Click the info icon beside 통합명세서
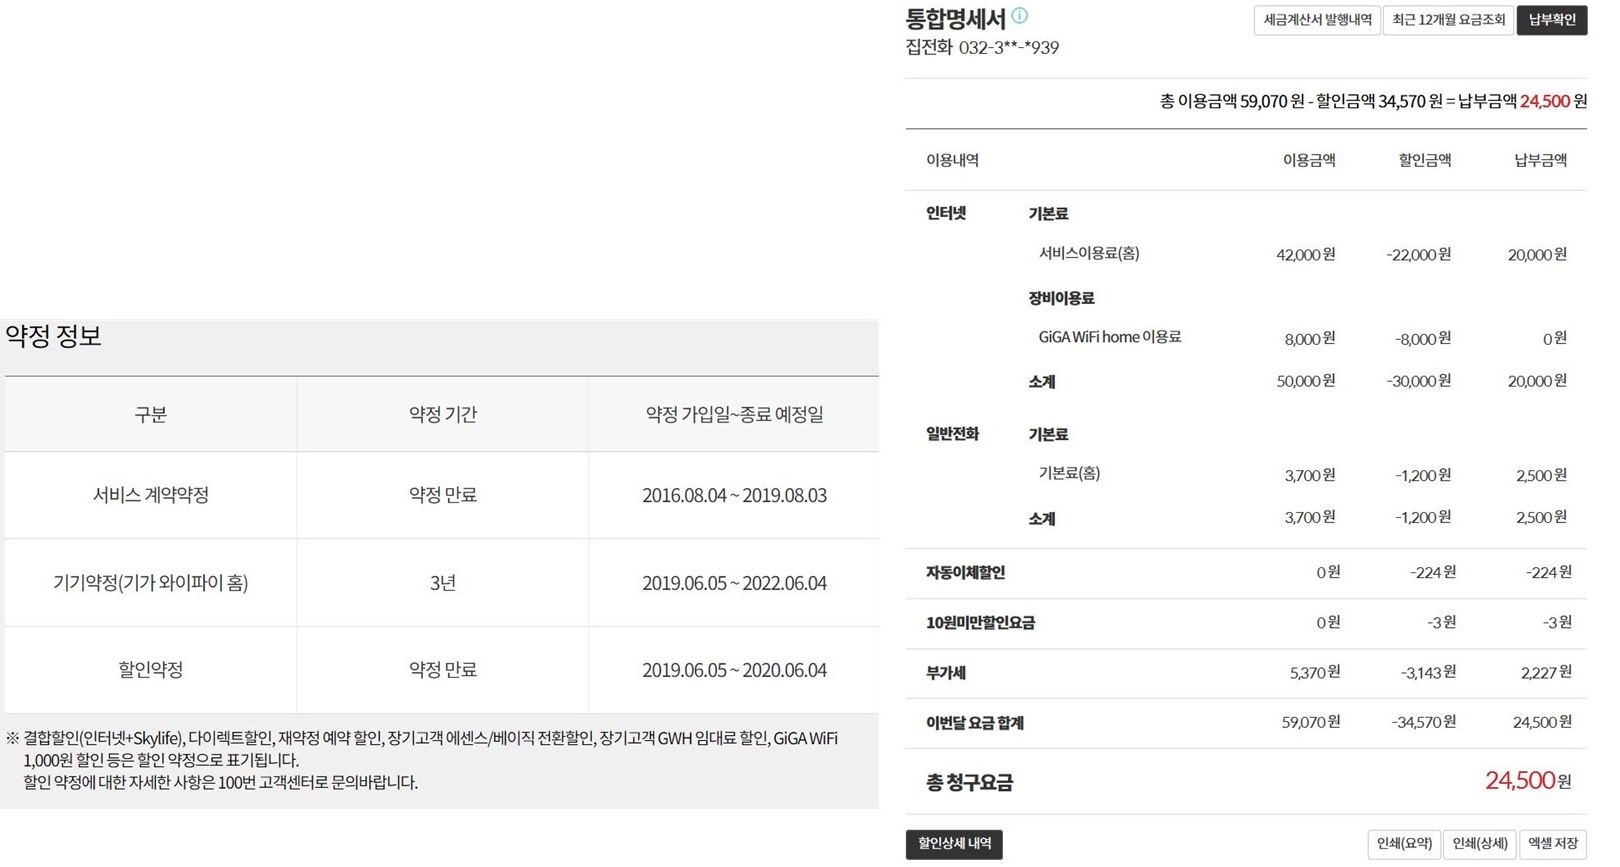 coord(1020,16)
